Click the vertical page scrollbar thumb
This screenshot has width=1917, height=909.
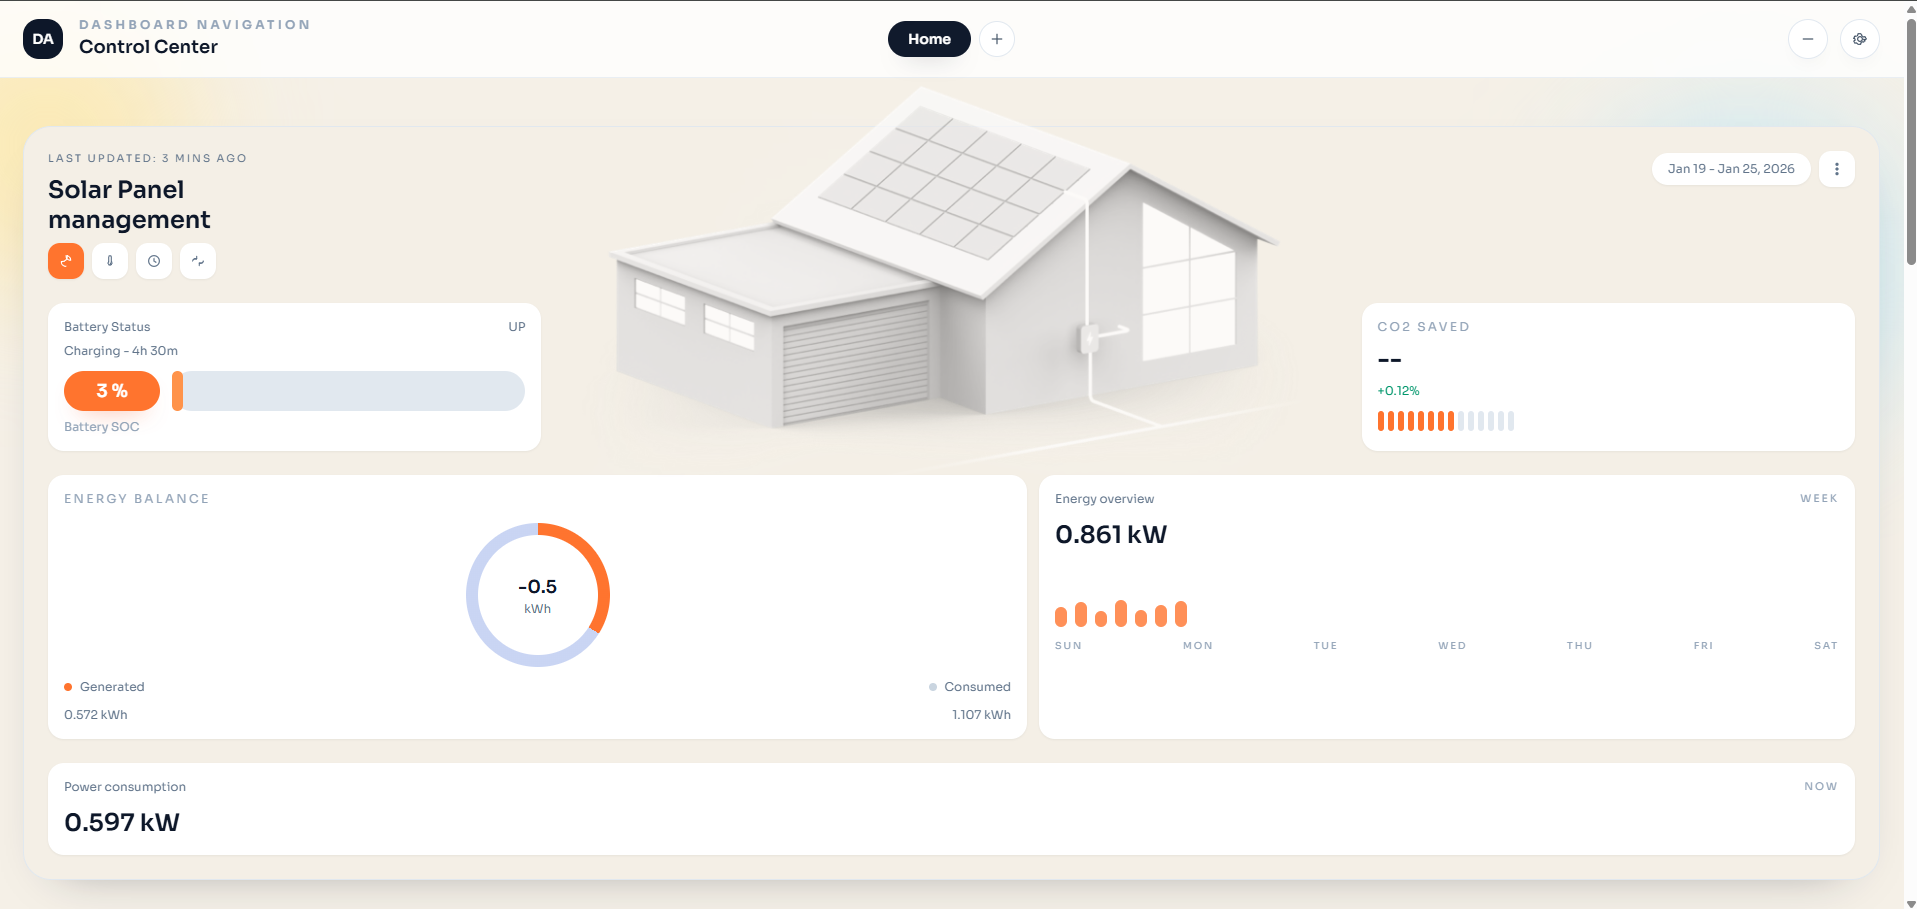pos(1911,140)
